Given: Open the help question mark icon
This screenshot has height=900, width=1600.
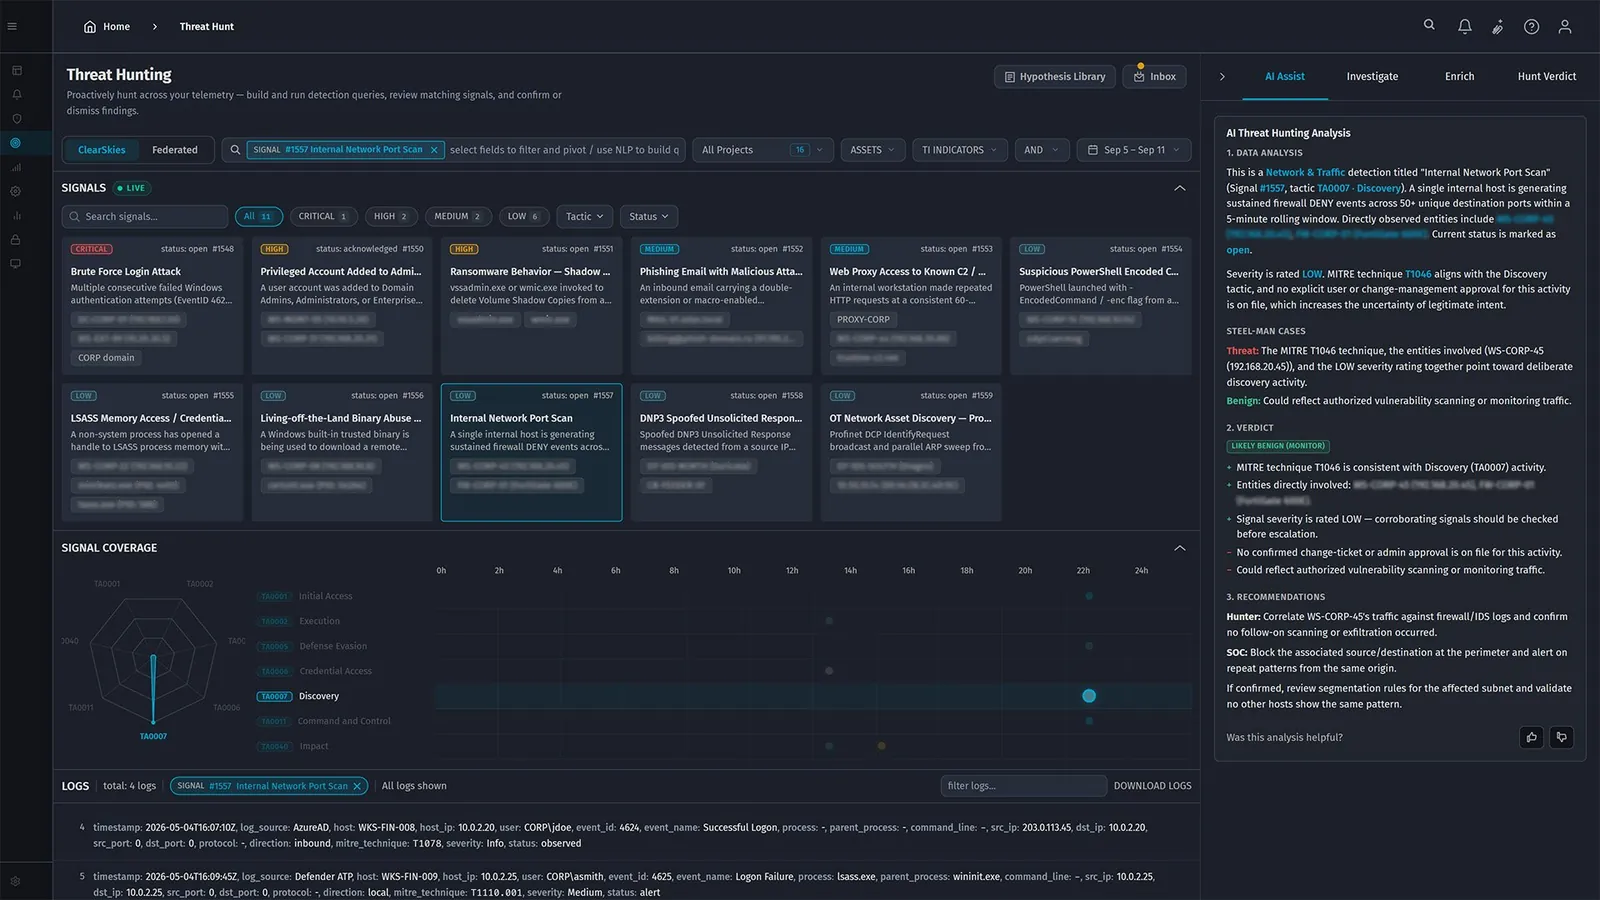Looking at the screenshot, I should (1531, 27).
